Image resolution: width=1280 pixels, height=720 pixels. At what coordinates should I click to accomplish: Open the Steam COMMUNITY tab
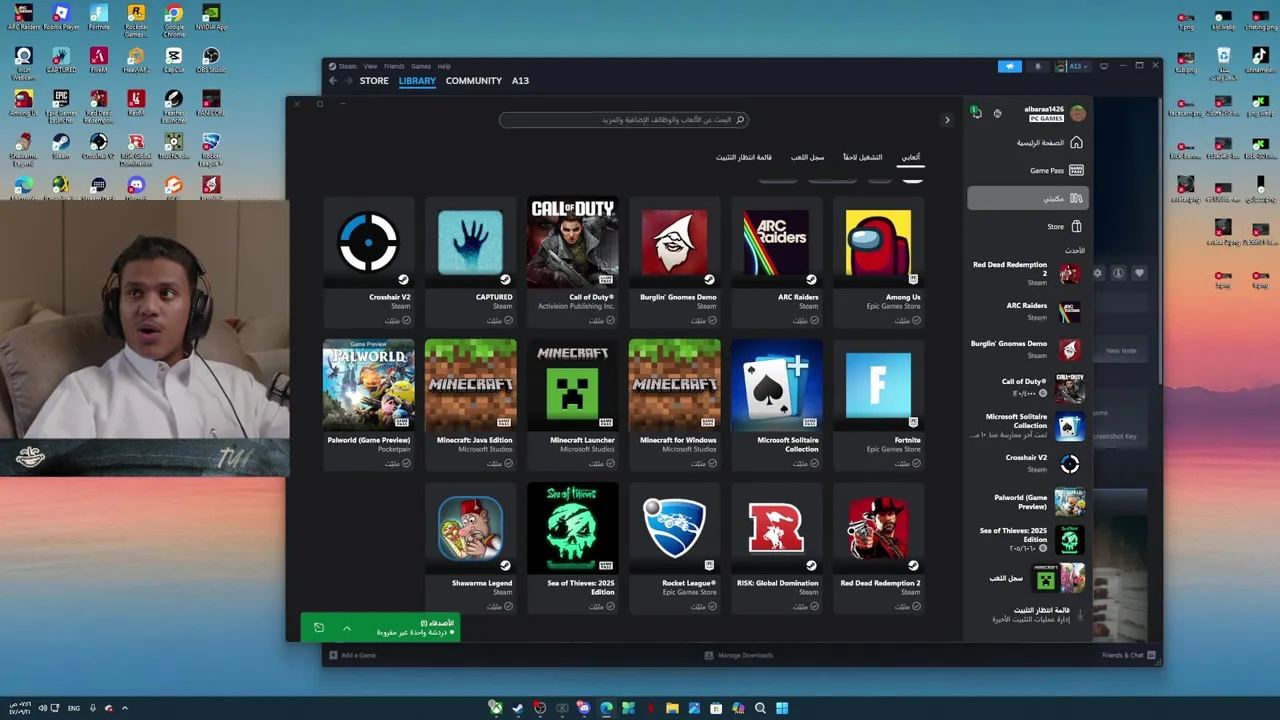pos(474,81)
